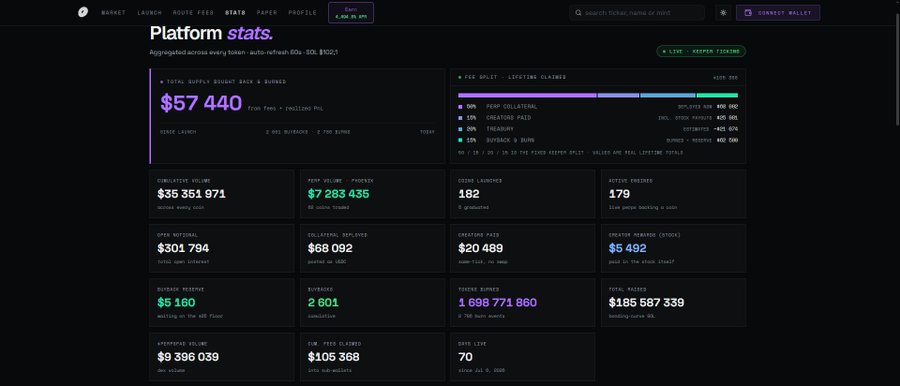
Task: Click the Aggregated across every token subtitle
Action: pos(243,52)
